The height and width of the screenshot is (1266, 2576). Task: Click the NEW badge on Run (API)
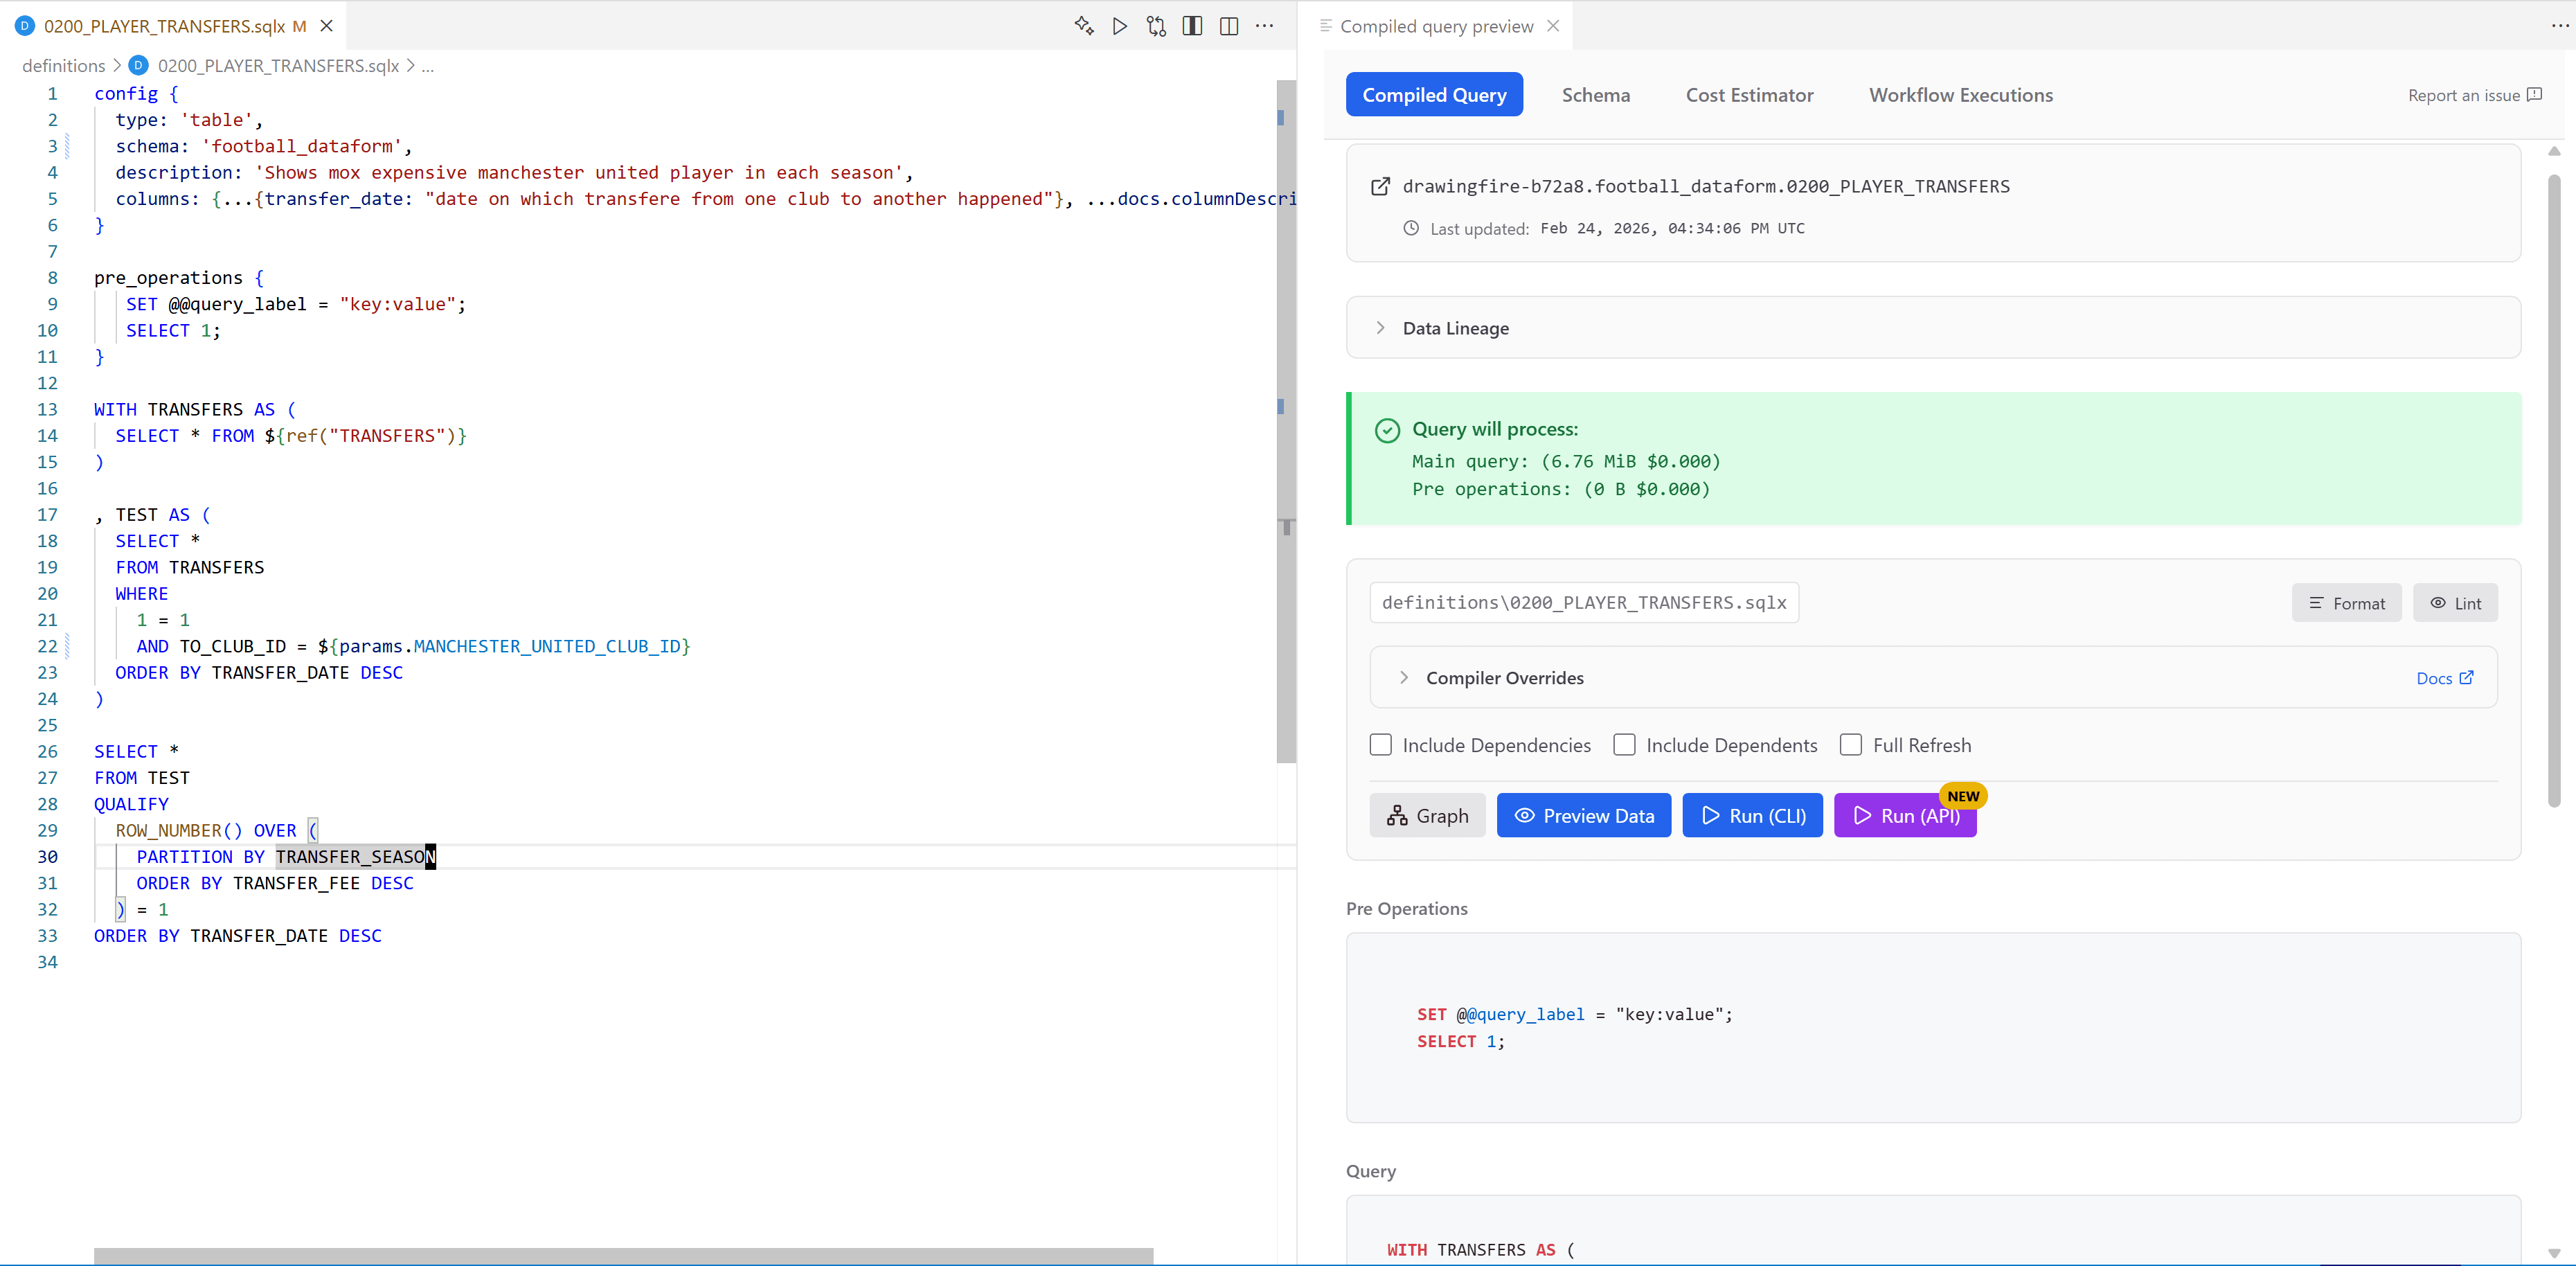coord(1962,796)
